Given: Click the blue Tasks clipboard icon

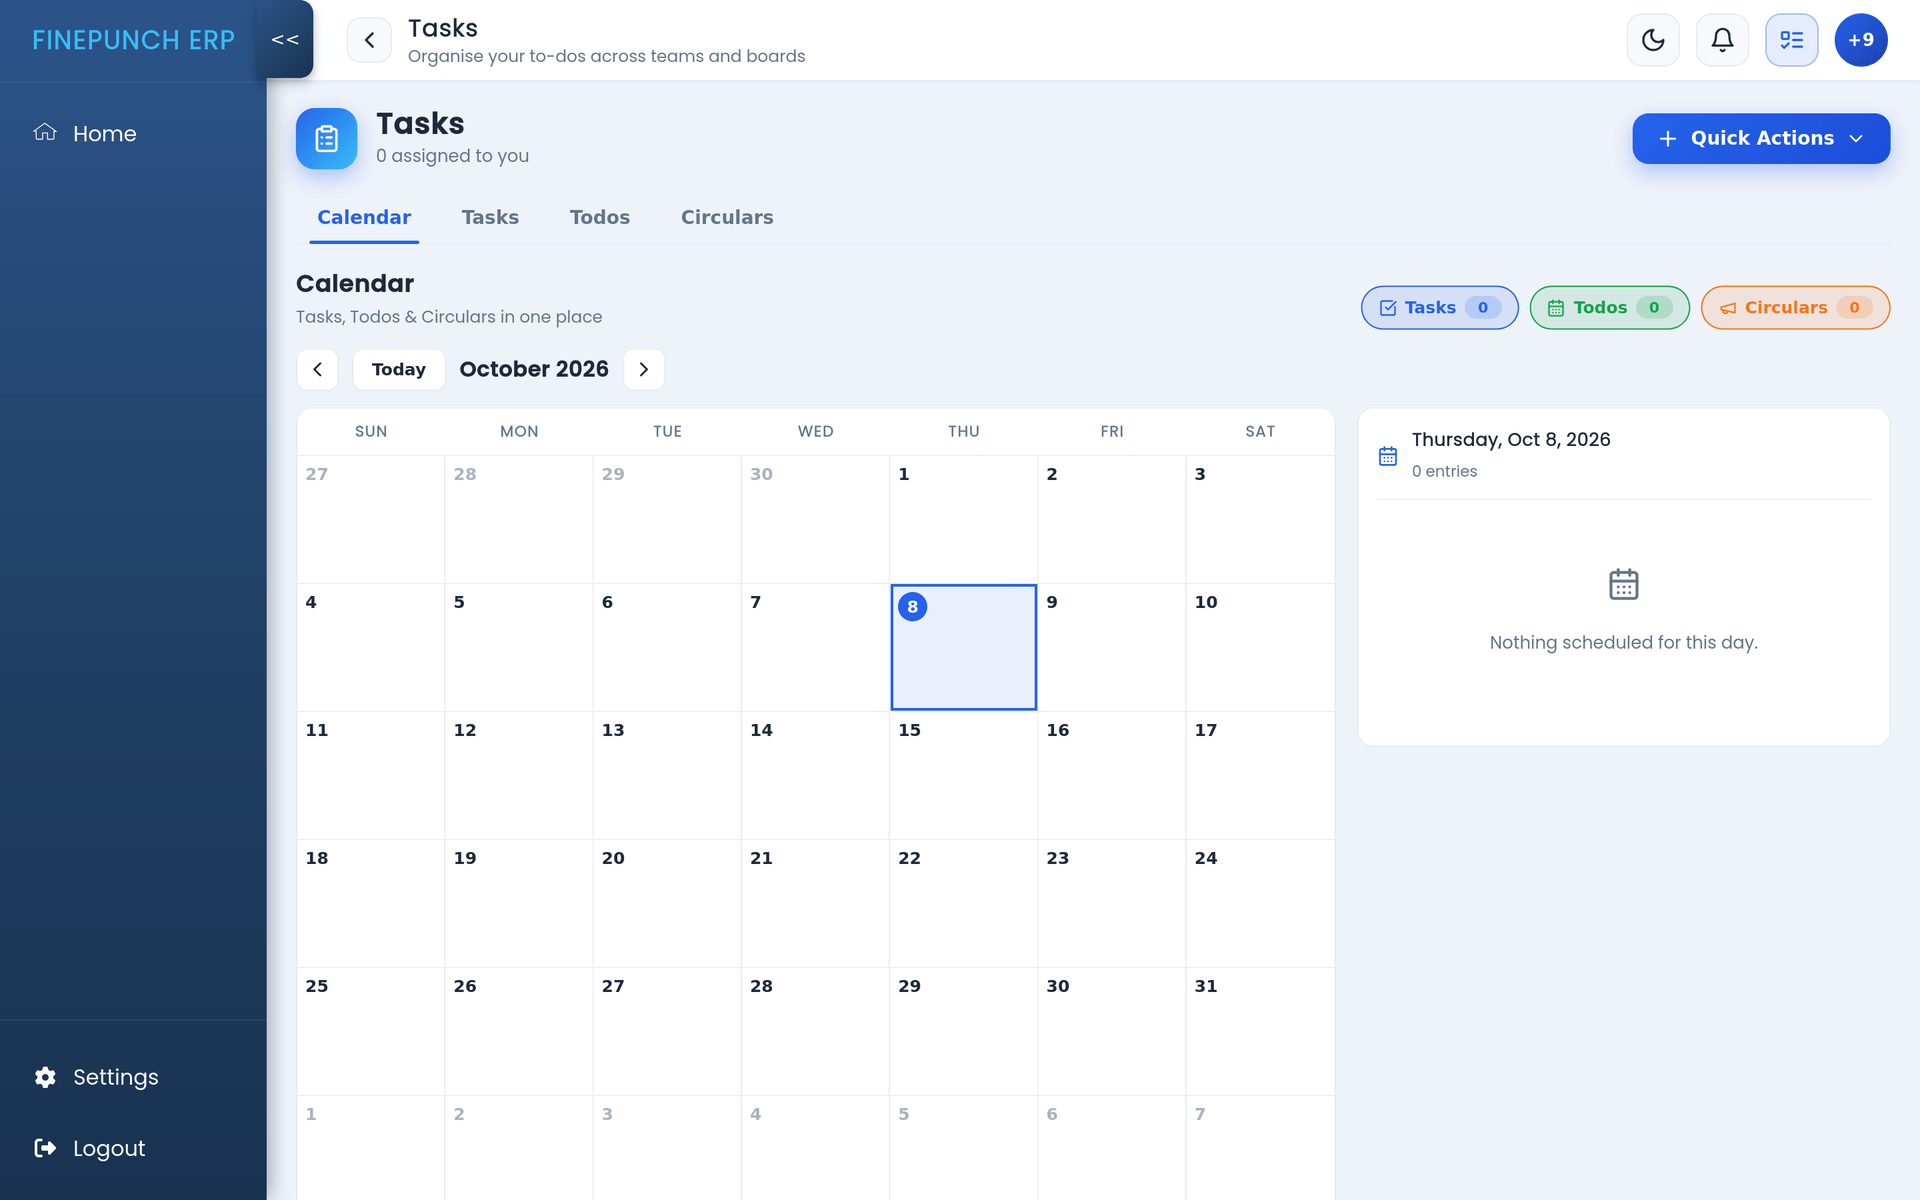Looking at the screenshot, I should [x=326, y=138].
